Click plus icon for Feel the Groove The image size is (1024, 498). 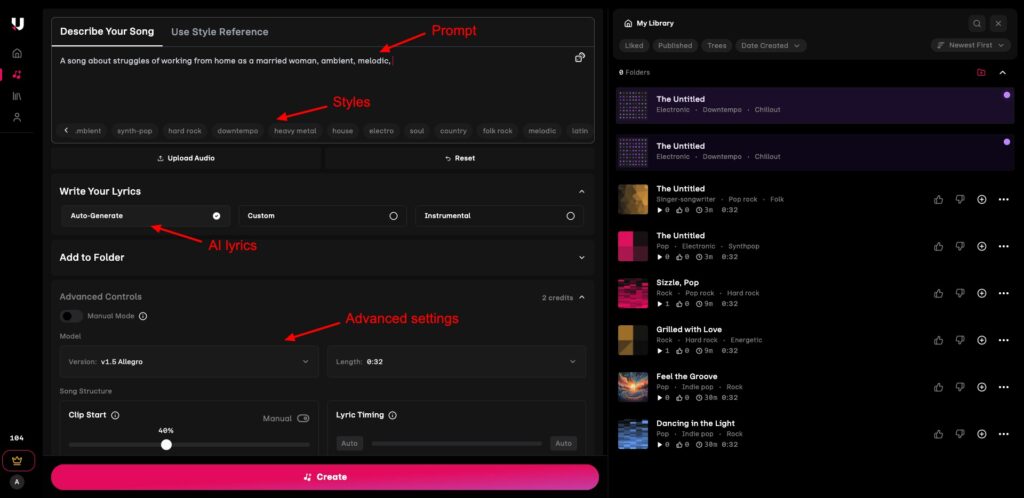(982, 387)
